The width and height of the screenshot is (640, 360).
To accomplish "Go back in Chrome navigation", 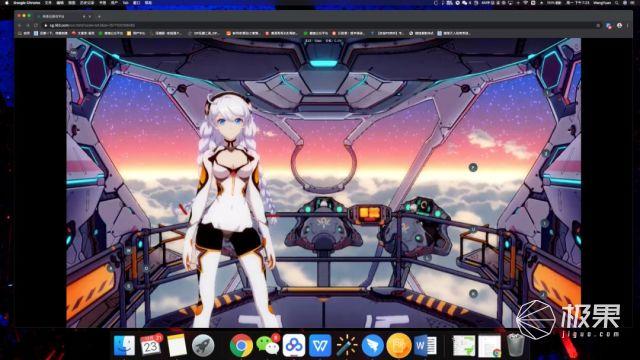I will 20,25.
